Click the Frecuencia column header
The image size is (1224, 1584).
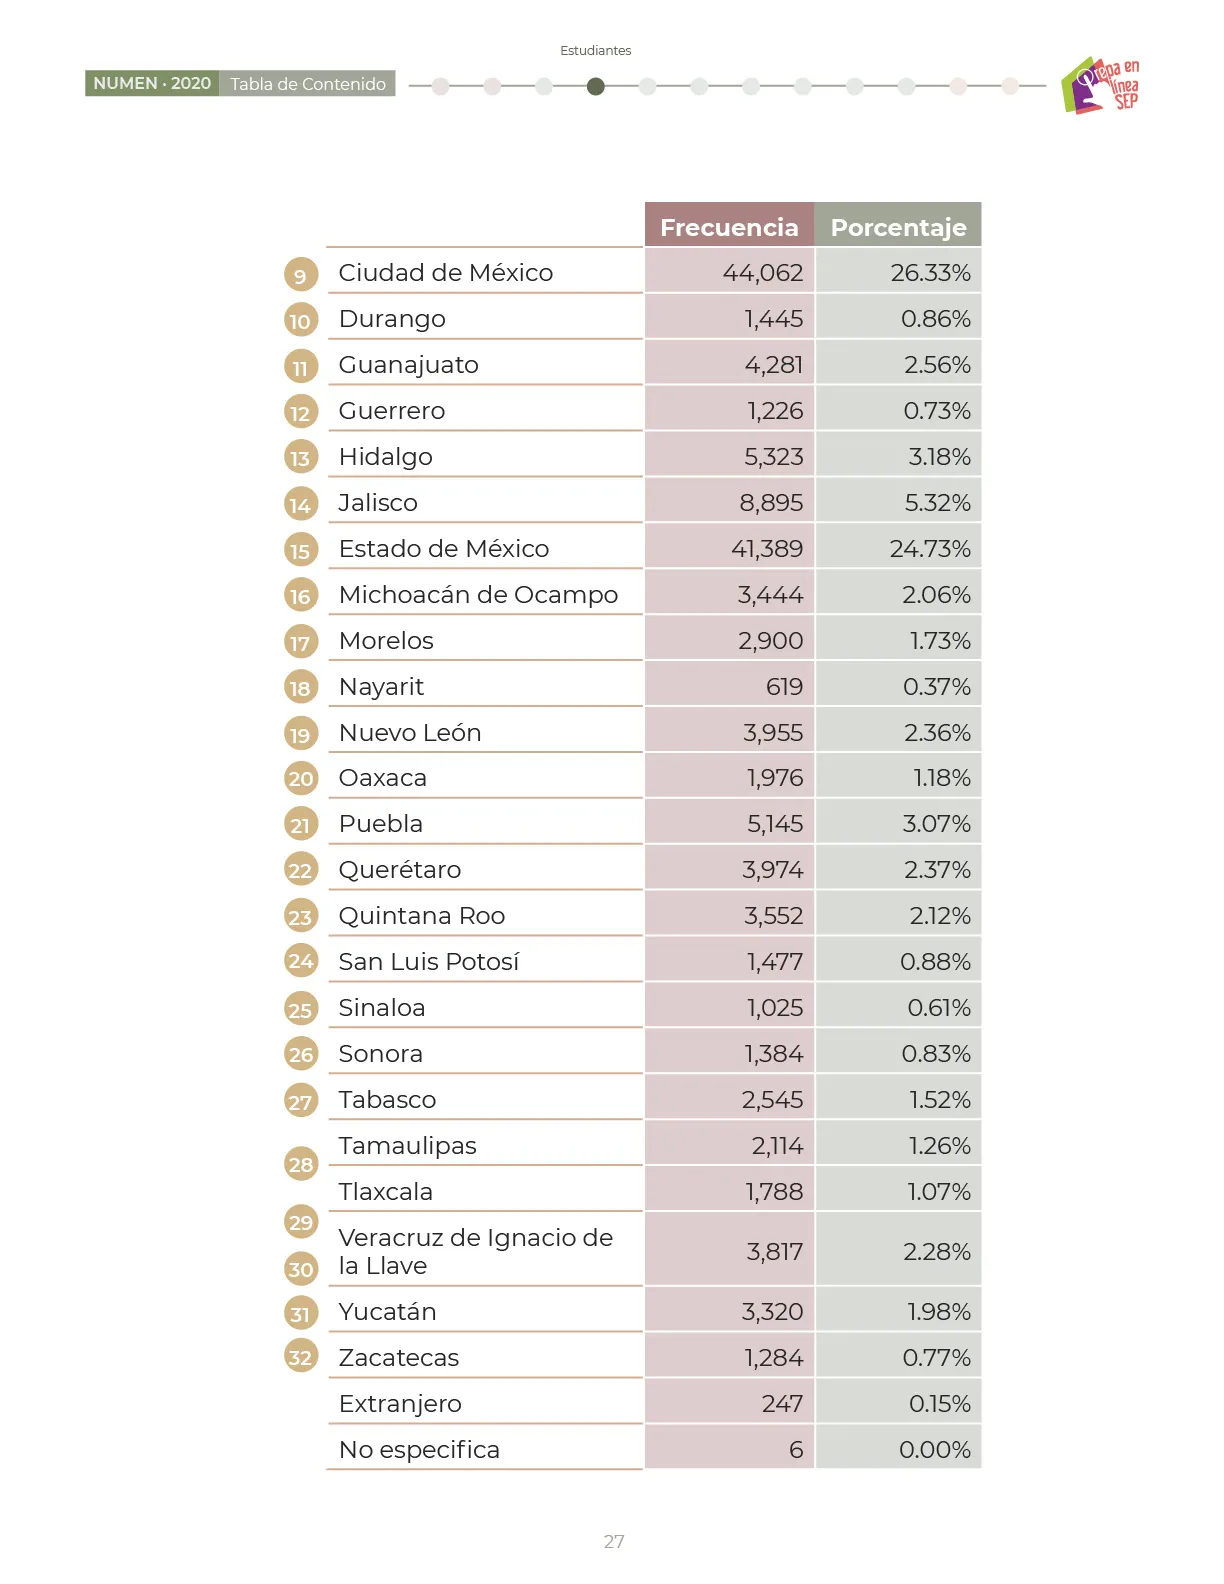click(729, 225)
